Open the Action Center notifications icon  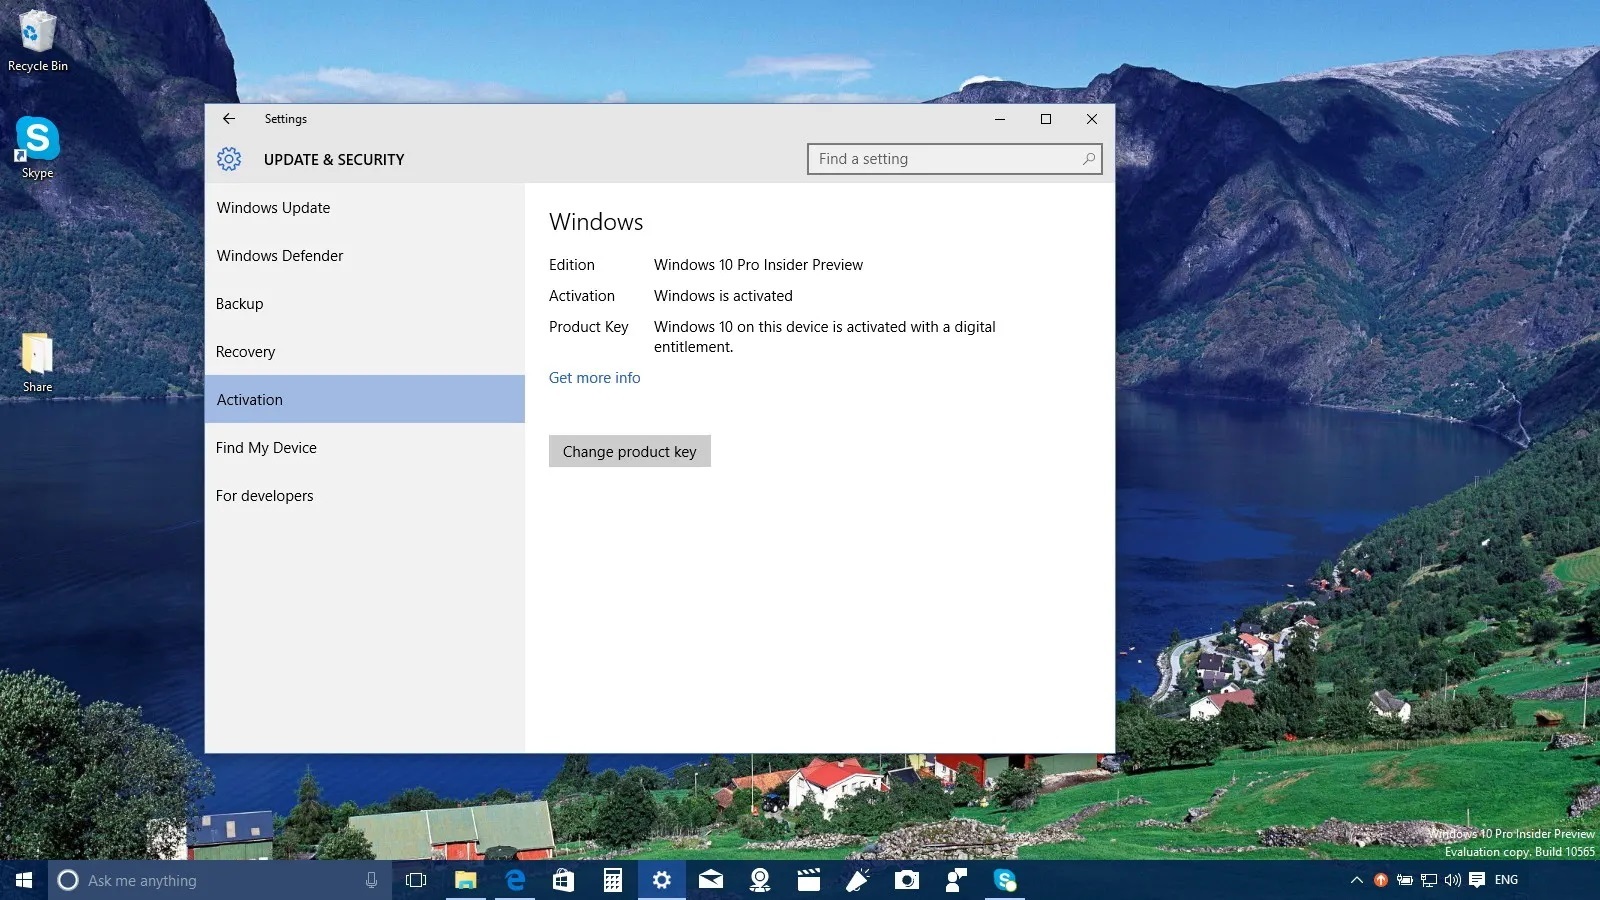(1477, 880)
